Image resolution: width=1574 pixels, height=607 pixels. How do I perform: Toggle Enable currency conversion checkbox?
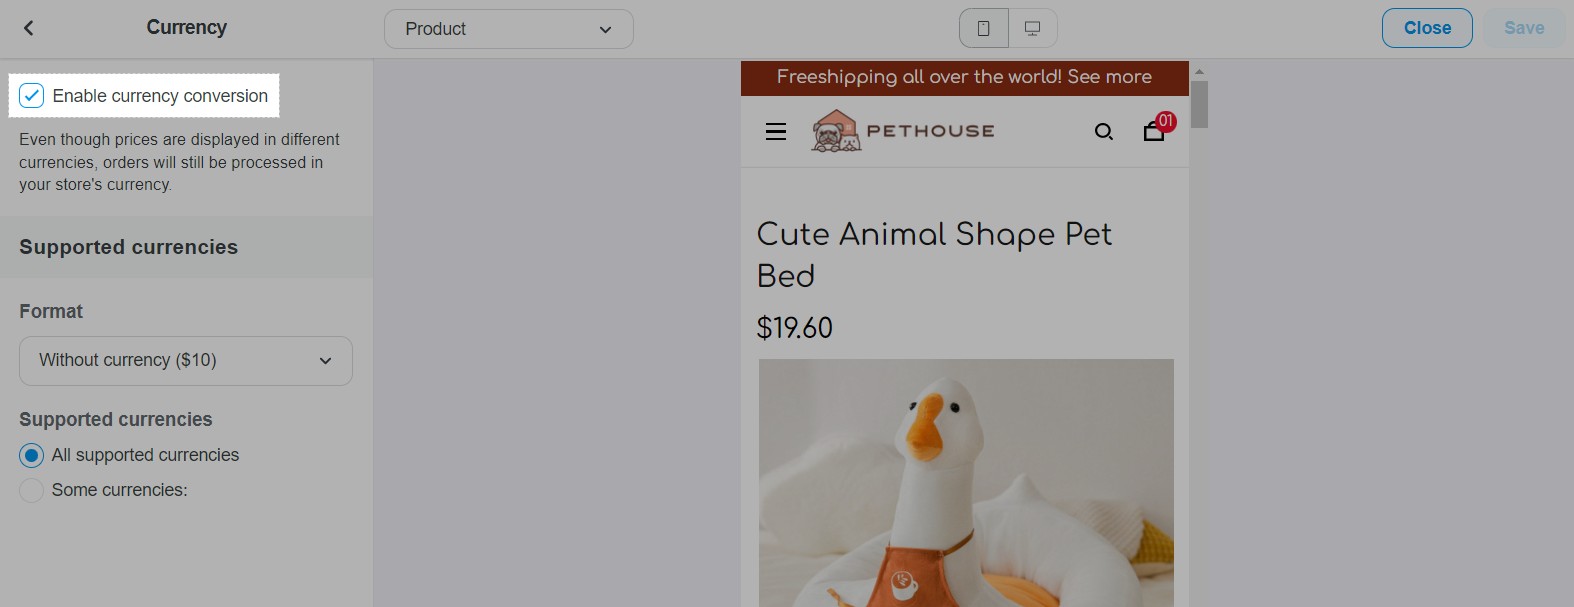pyautogui.click(x=32, y=96)
